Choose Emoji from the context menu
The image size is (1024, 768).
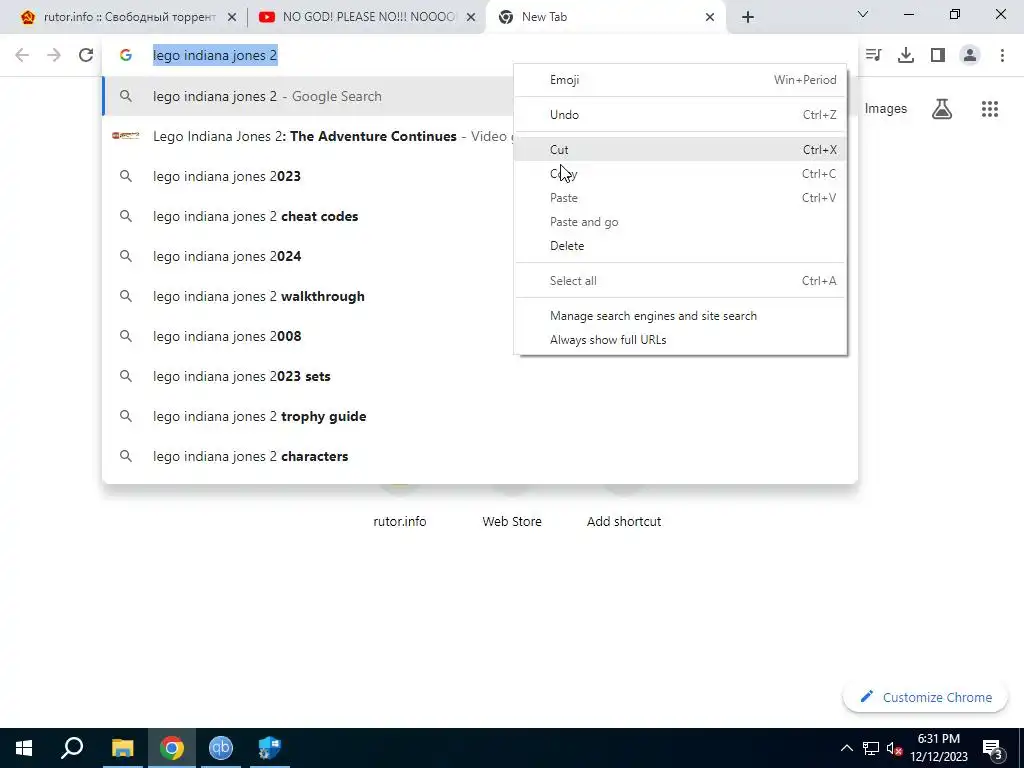click(x=680, y=80)
